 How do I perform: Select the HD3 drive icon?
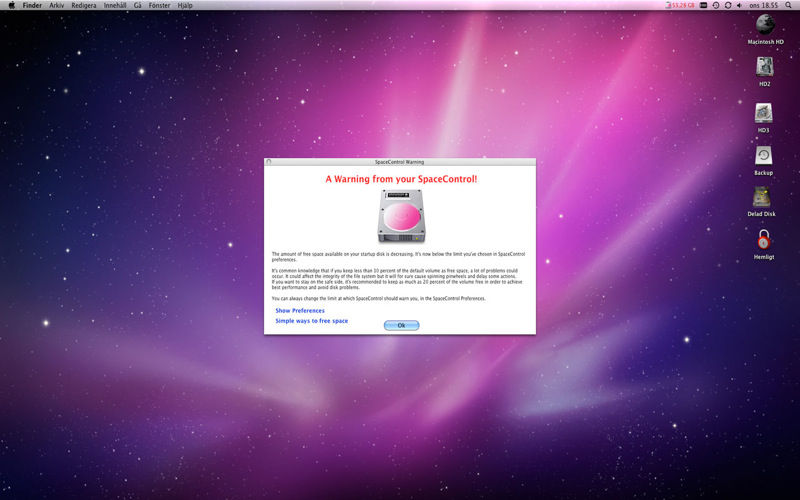tap(763, 113)
